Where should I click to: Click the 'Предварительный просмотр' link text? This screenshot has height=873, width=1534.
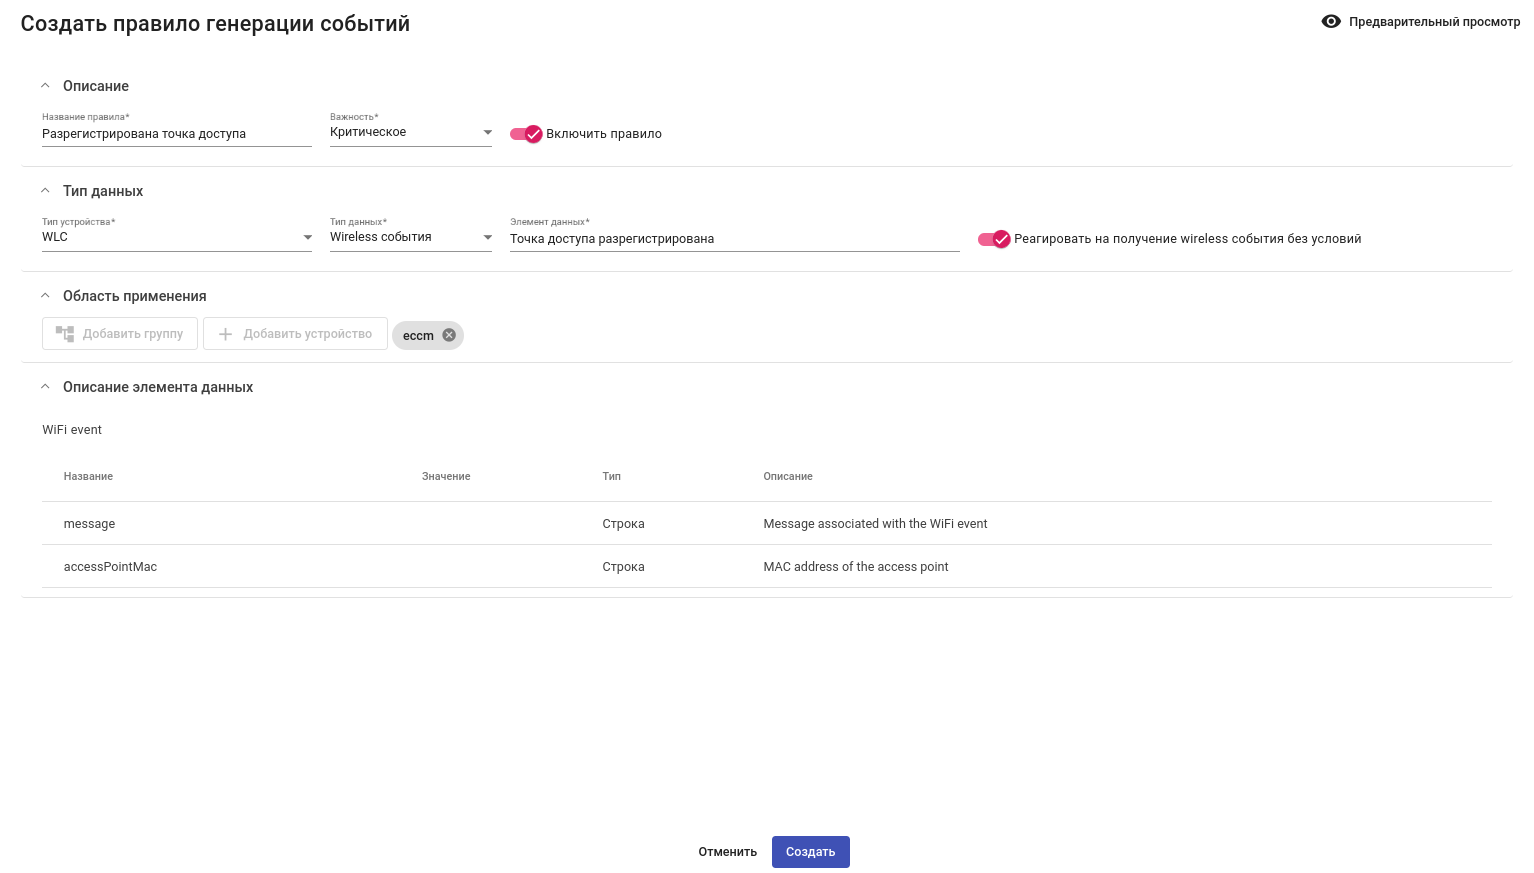1433,22
